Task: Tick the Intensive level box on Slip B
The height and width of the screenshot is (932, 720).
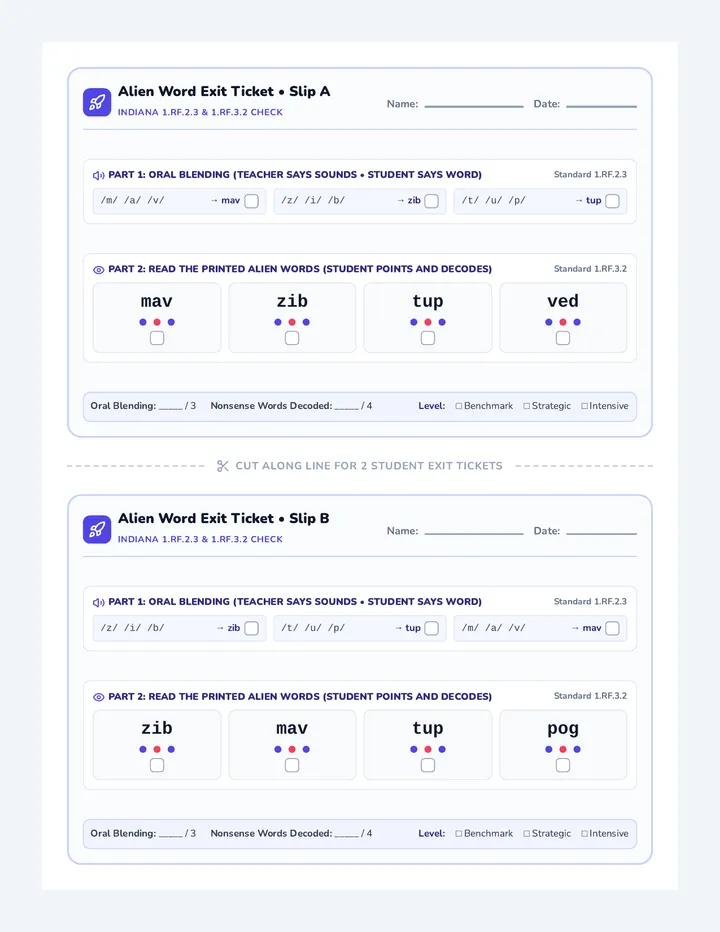Action: pos(584,833)
